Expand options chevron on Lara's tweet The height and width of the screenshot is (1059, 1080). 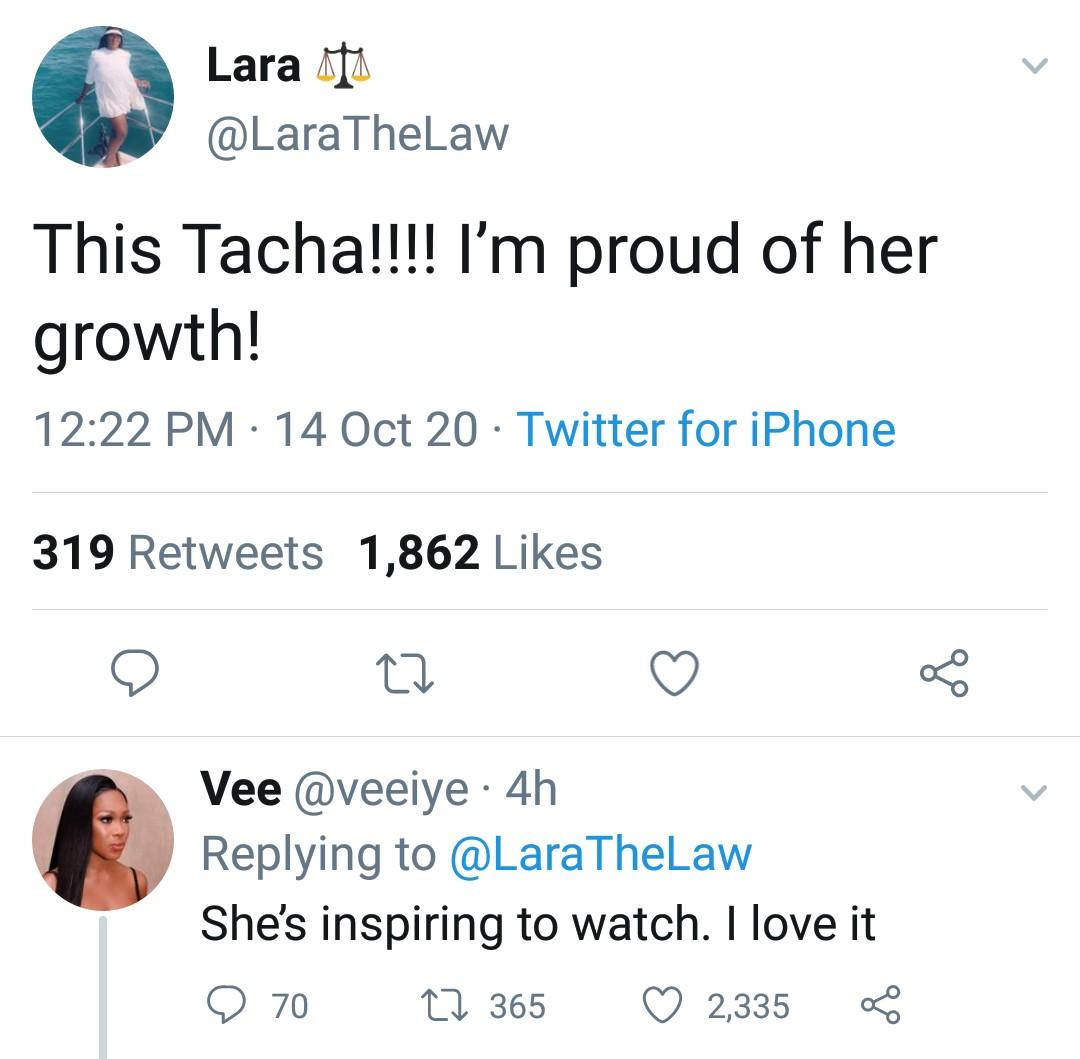point(1034,66)
